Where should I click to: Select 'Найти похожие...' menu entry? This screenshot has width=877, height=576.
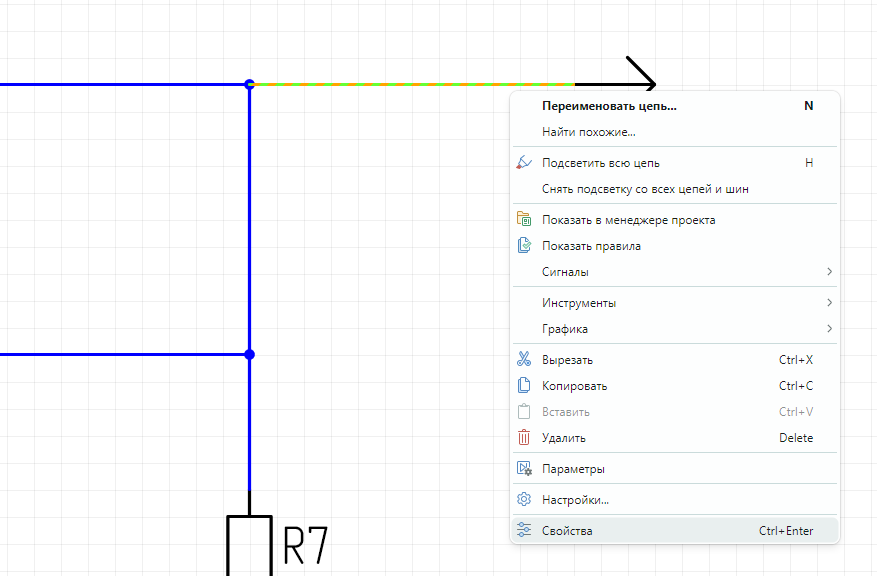(675, 132)
